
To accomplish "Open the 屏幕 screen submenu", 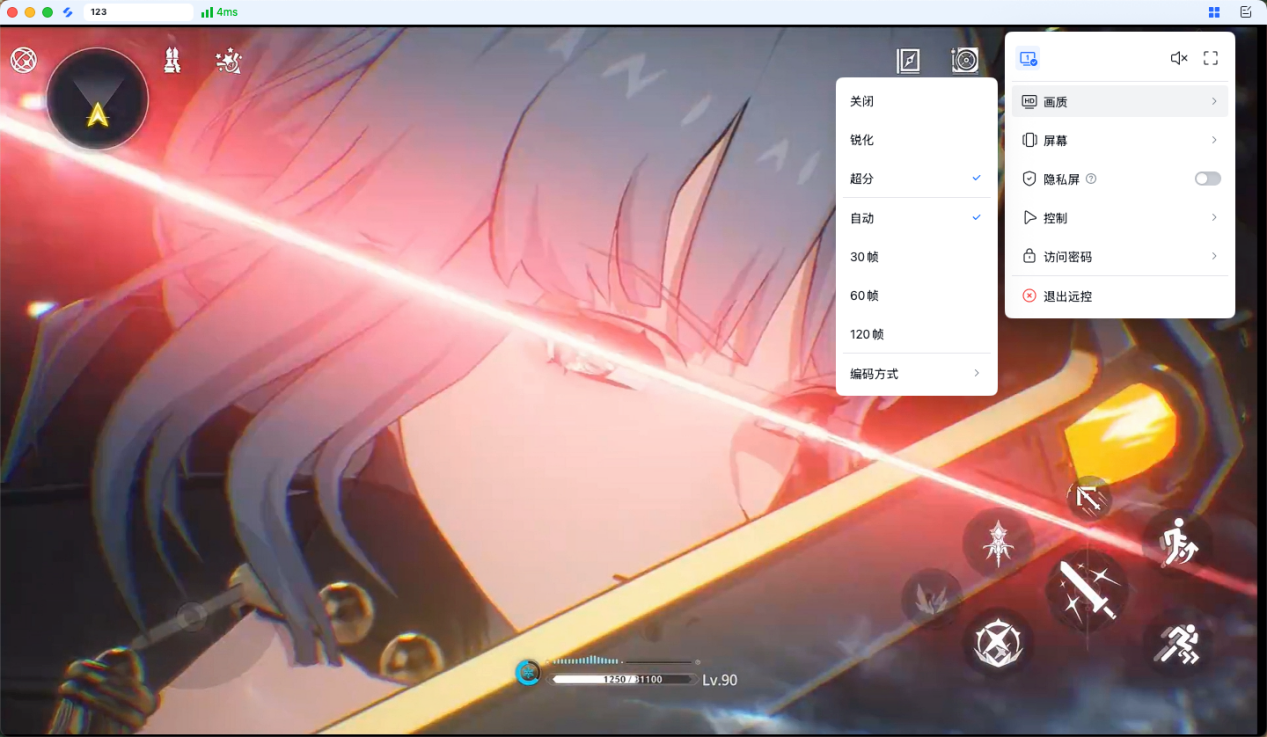I will [x=1120, y=140].
